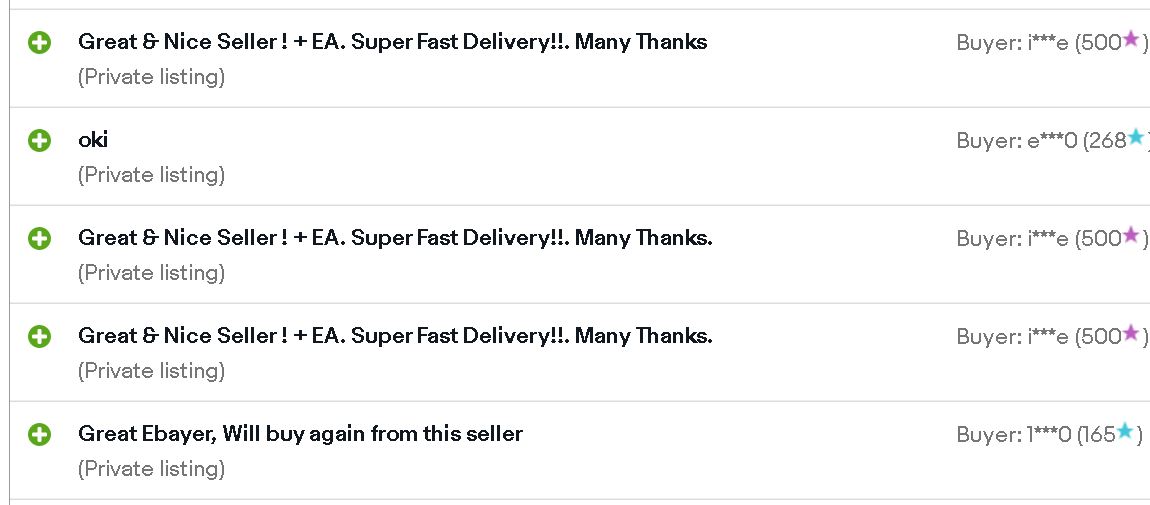Click the positive feedback icon beside "Great Ebayer" comment
Image resolution: width=1150 pixels, height=505 pixels.
click(x=40, y=435)
